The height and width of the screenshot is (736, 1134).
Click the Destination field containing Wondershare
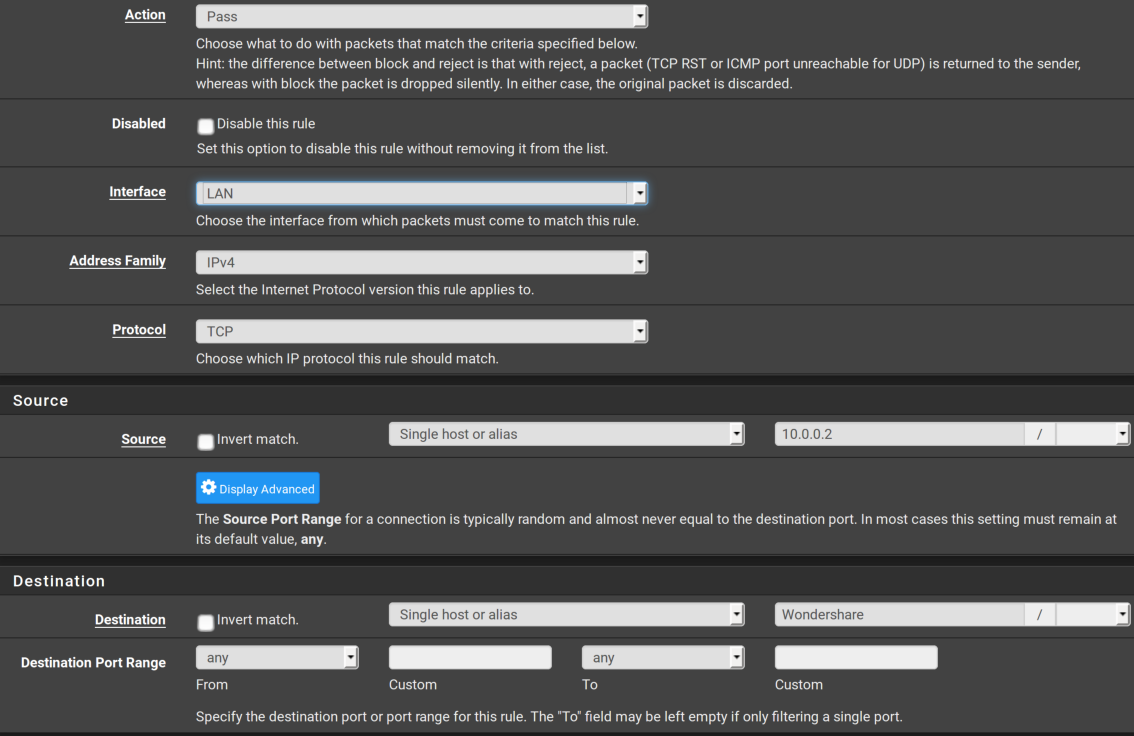898,614
